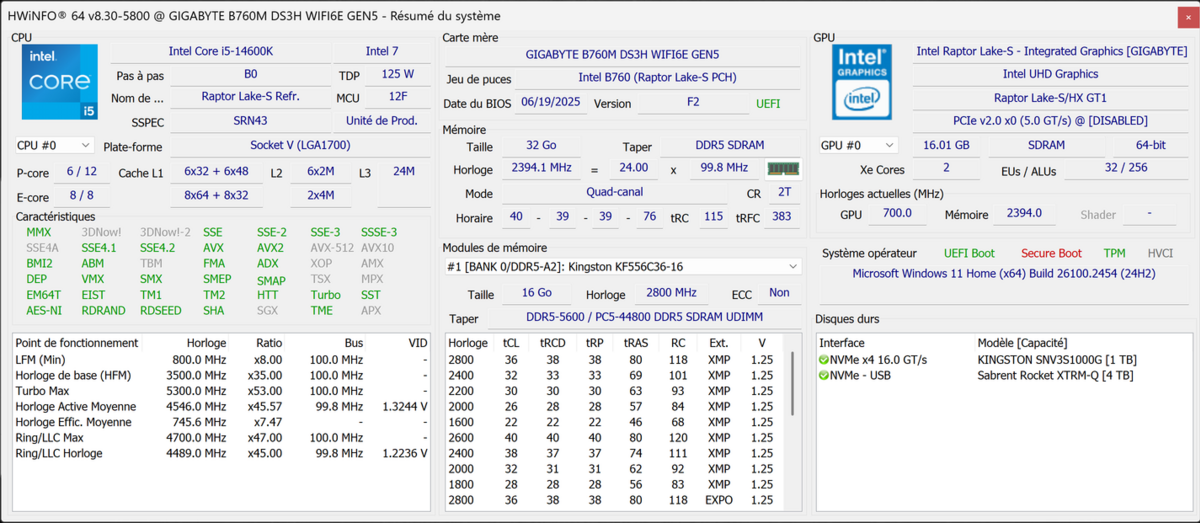Click the Microsoft Windows 11 Home operating system text
Screen dimensions: 1200x523
coord(1001,274)
